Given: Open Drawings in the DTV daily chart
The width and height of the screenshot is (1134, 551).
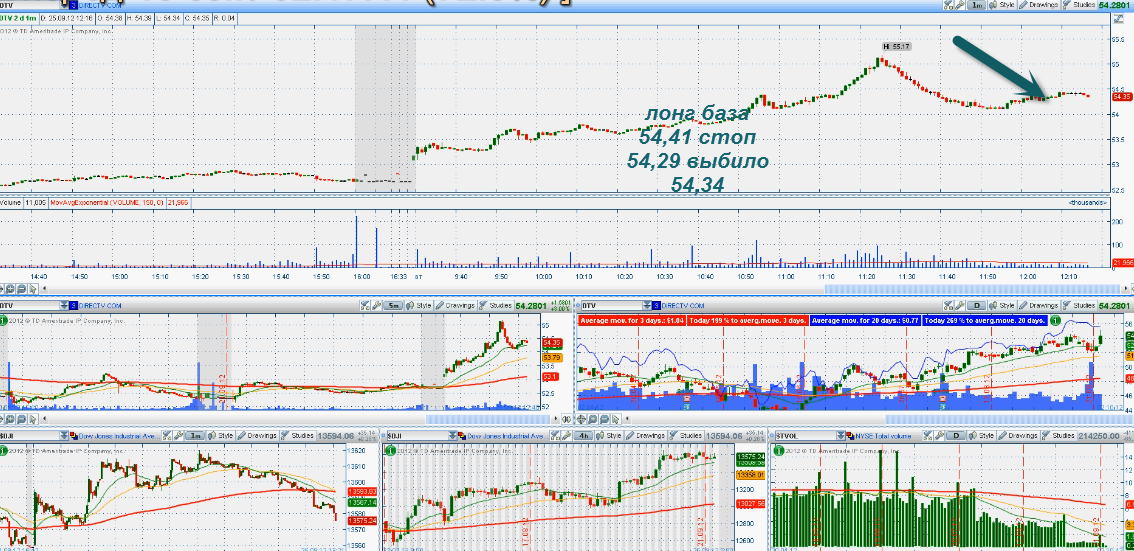Looking at the screenshot, I should click(x=1038, y=305).
